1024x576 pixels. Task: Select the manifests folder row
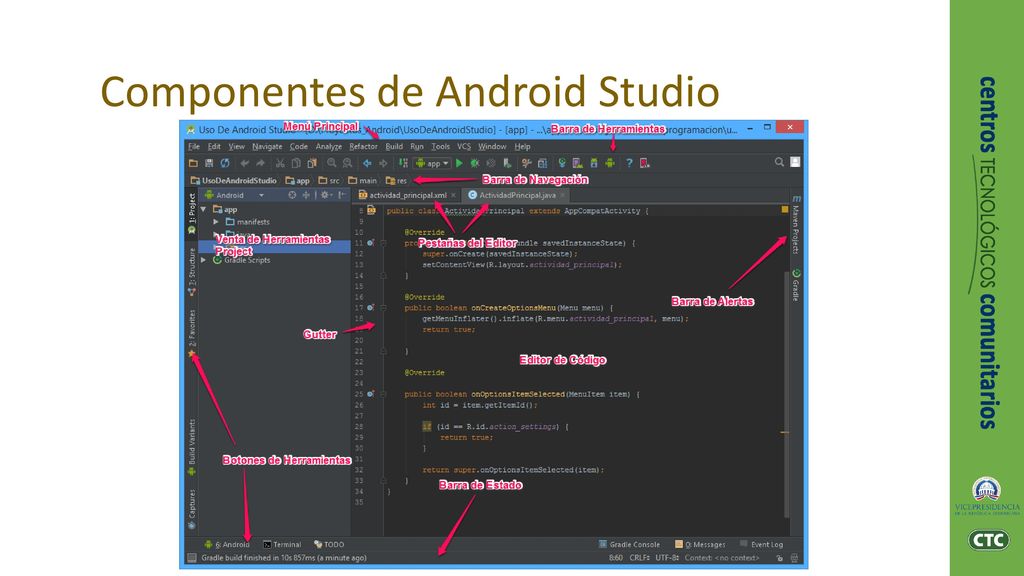point(274,222)
